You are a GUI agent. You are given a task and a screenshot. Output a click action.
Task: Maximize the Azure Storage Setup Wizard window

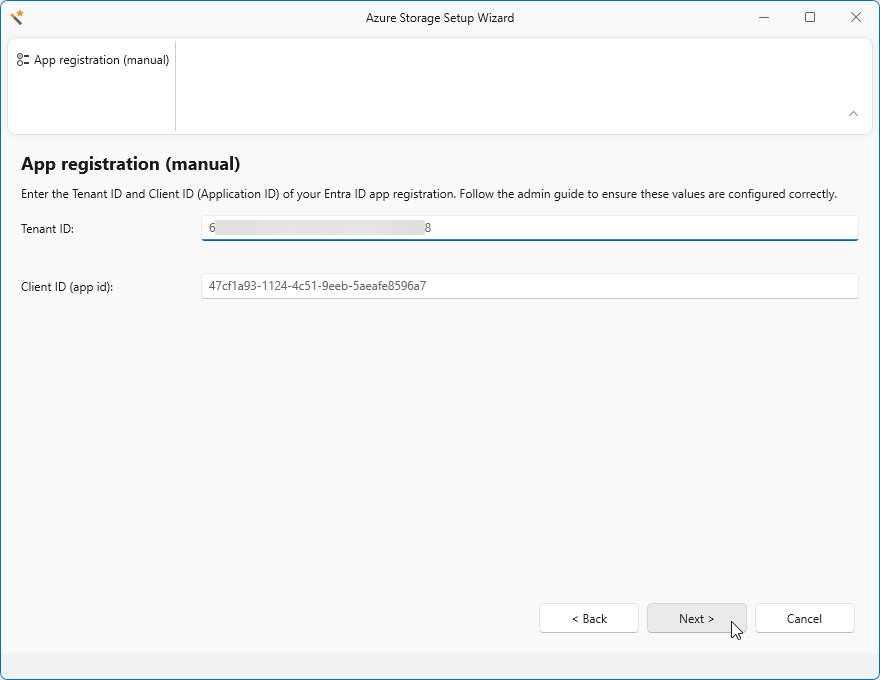click(810, 17)
